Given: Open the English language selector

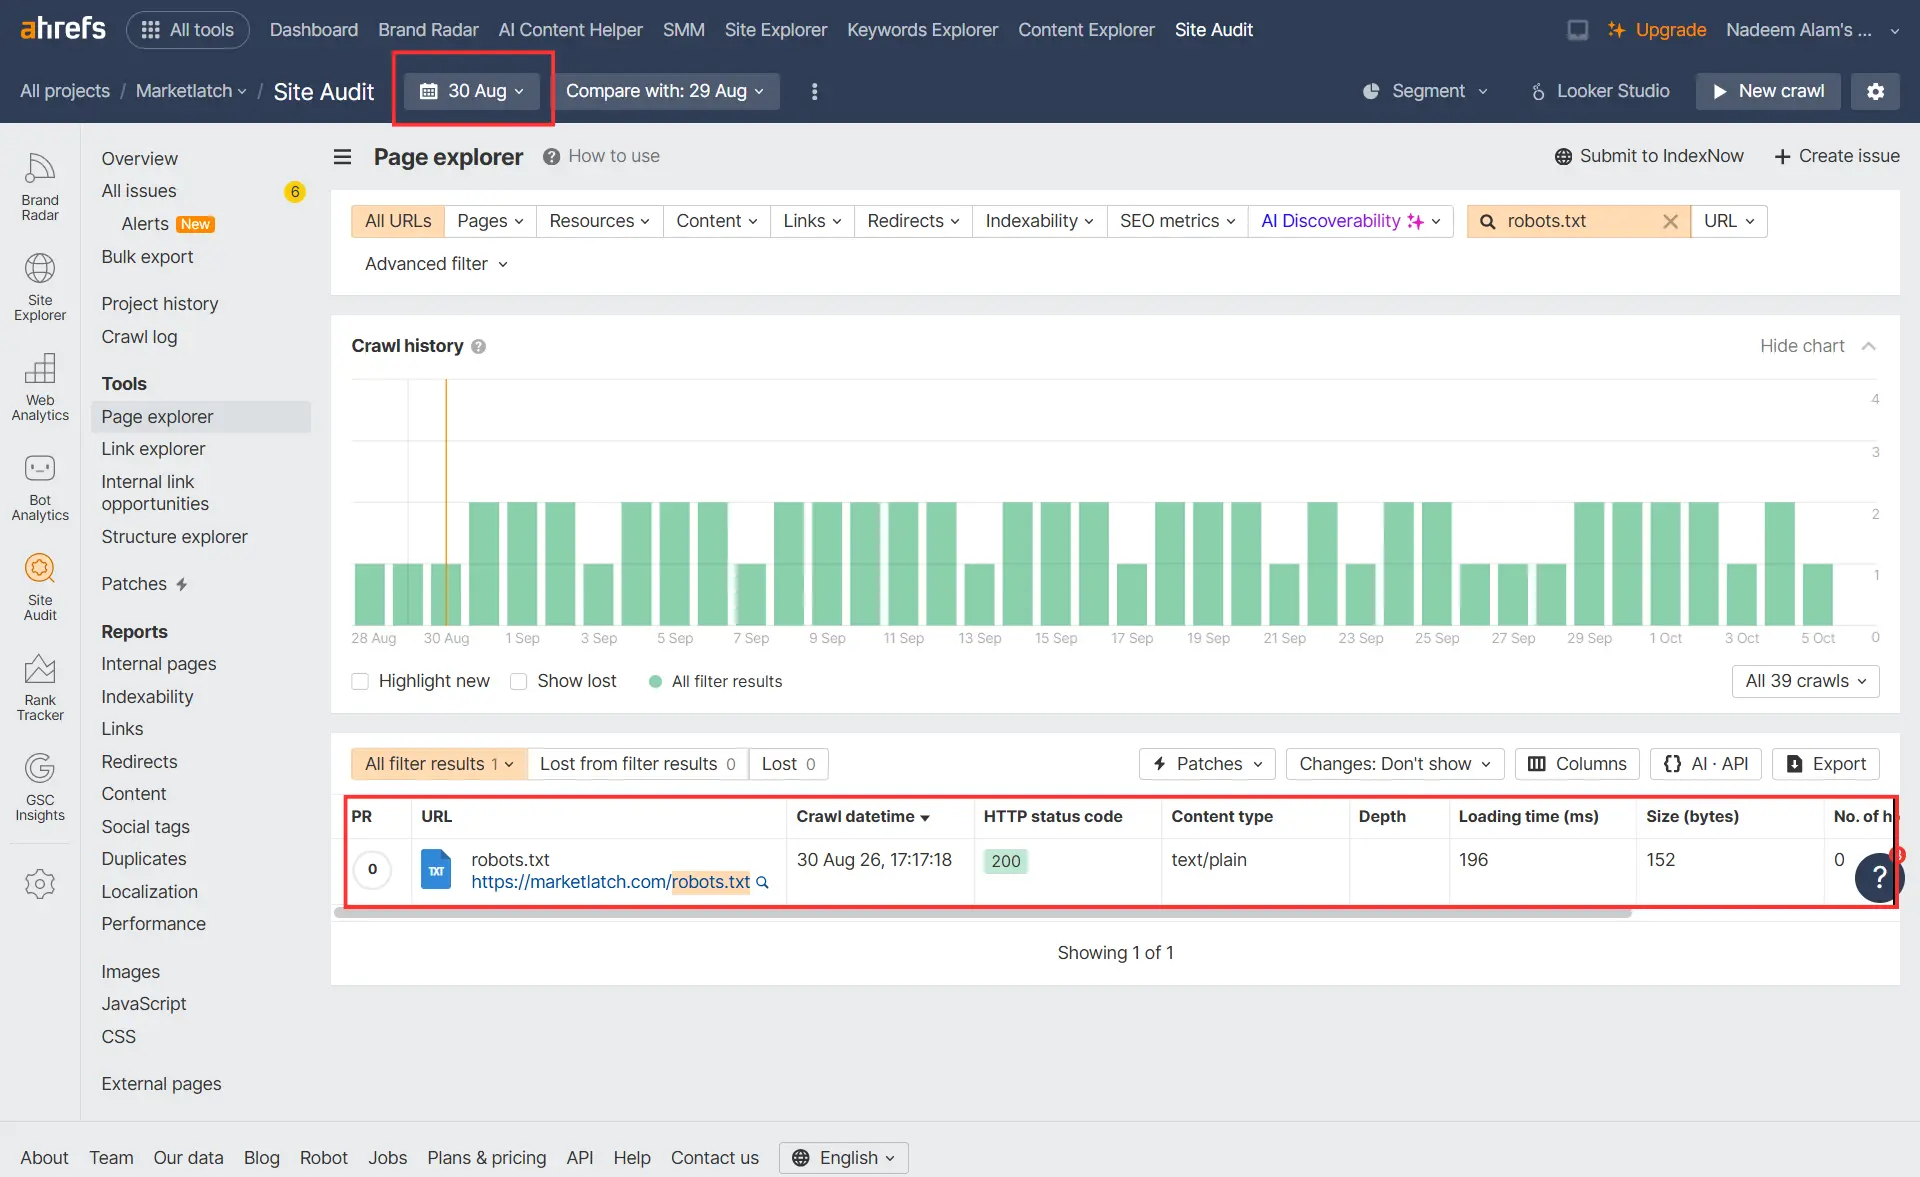Looking at the screenshot, I should click(844, 1158).
